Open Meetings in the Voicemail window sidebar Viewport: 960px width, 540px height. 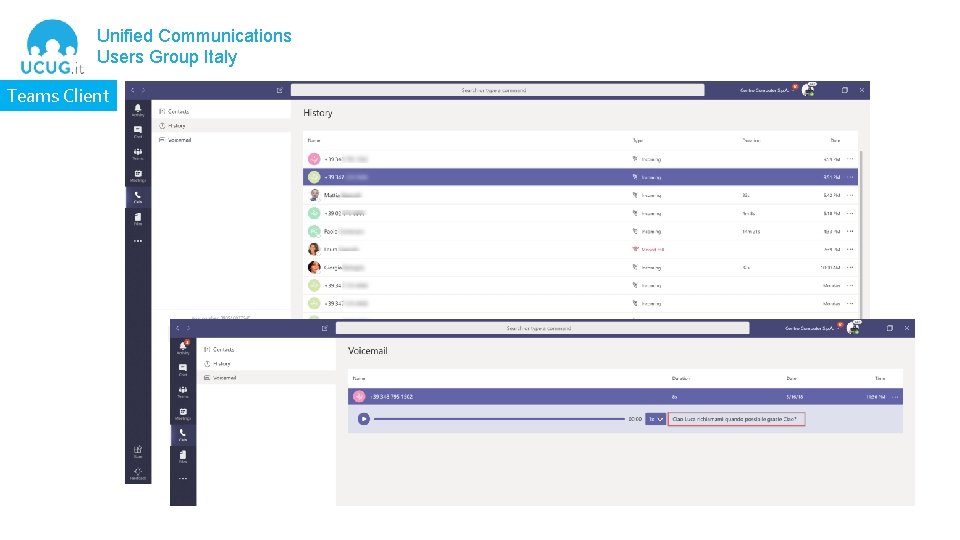(183, 414)
